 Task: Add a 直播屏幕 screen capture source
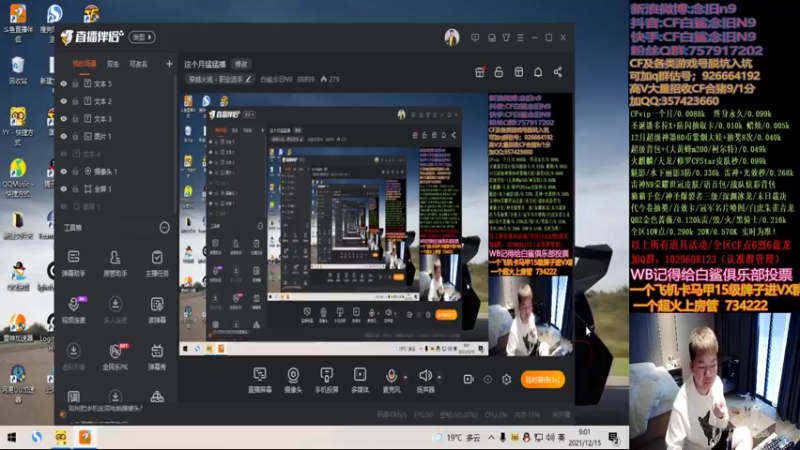pyautogui.click(x=260, y=380)
